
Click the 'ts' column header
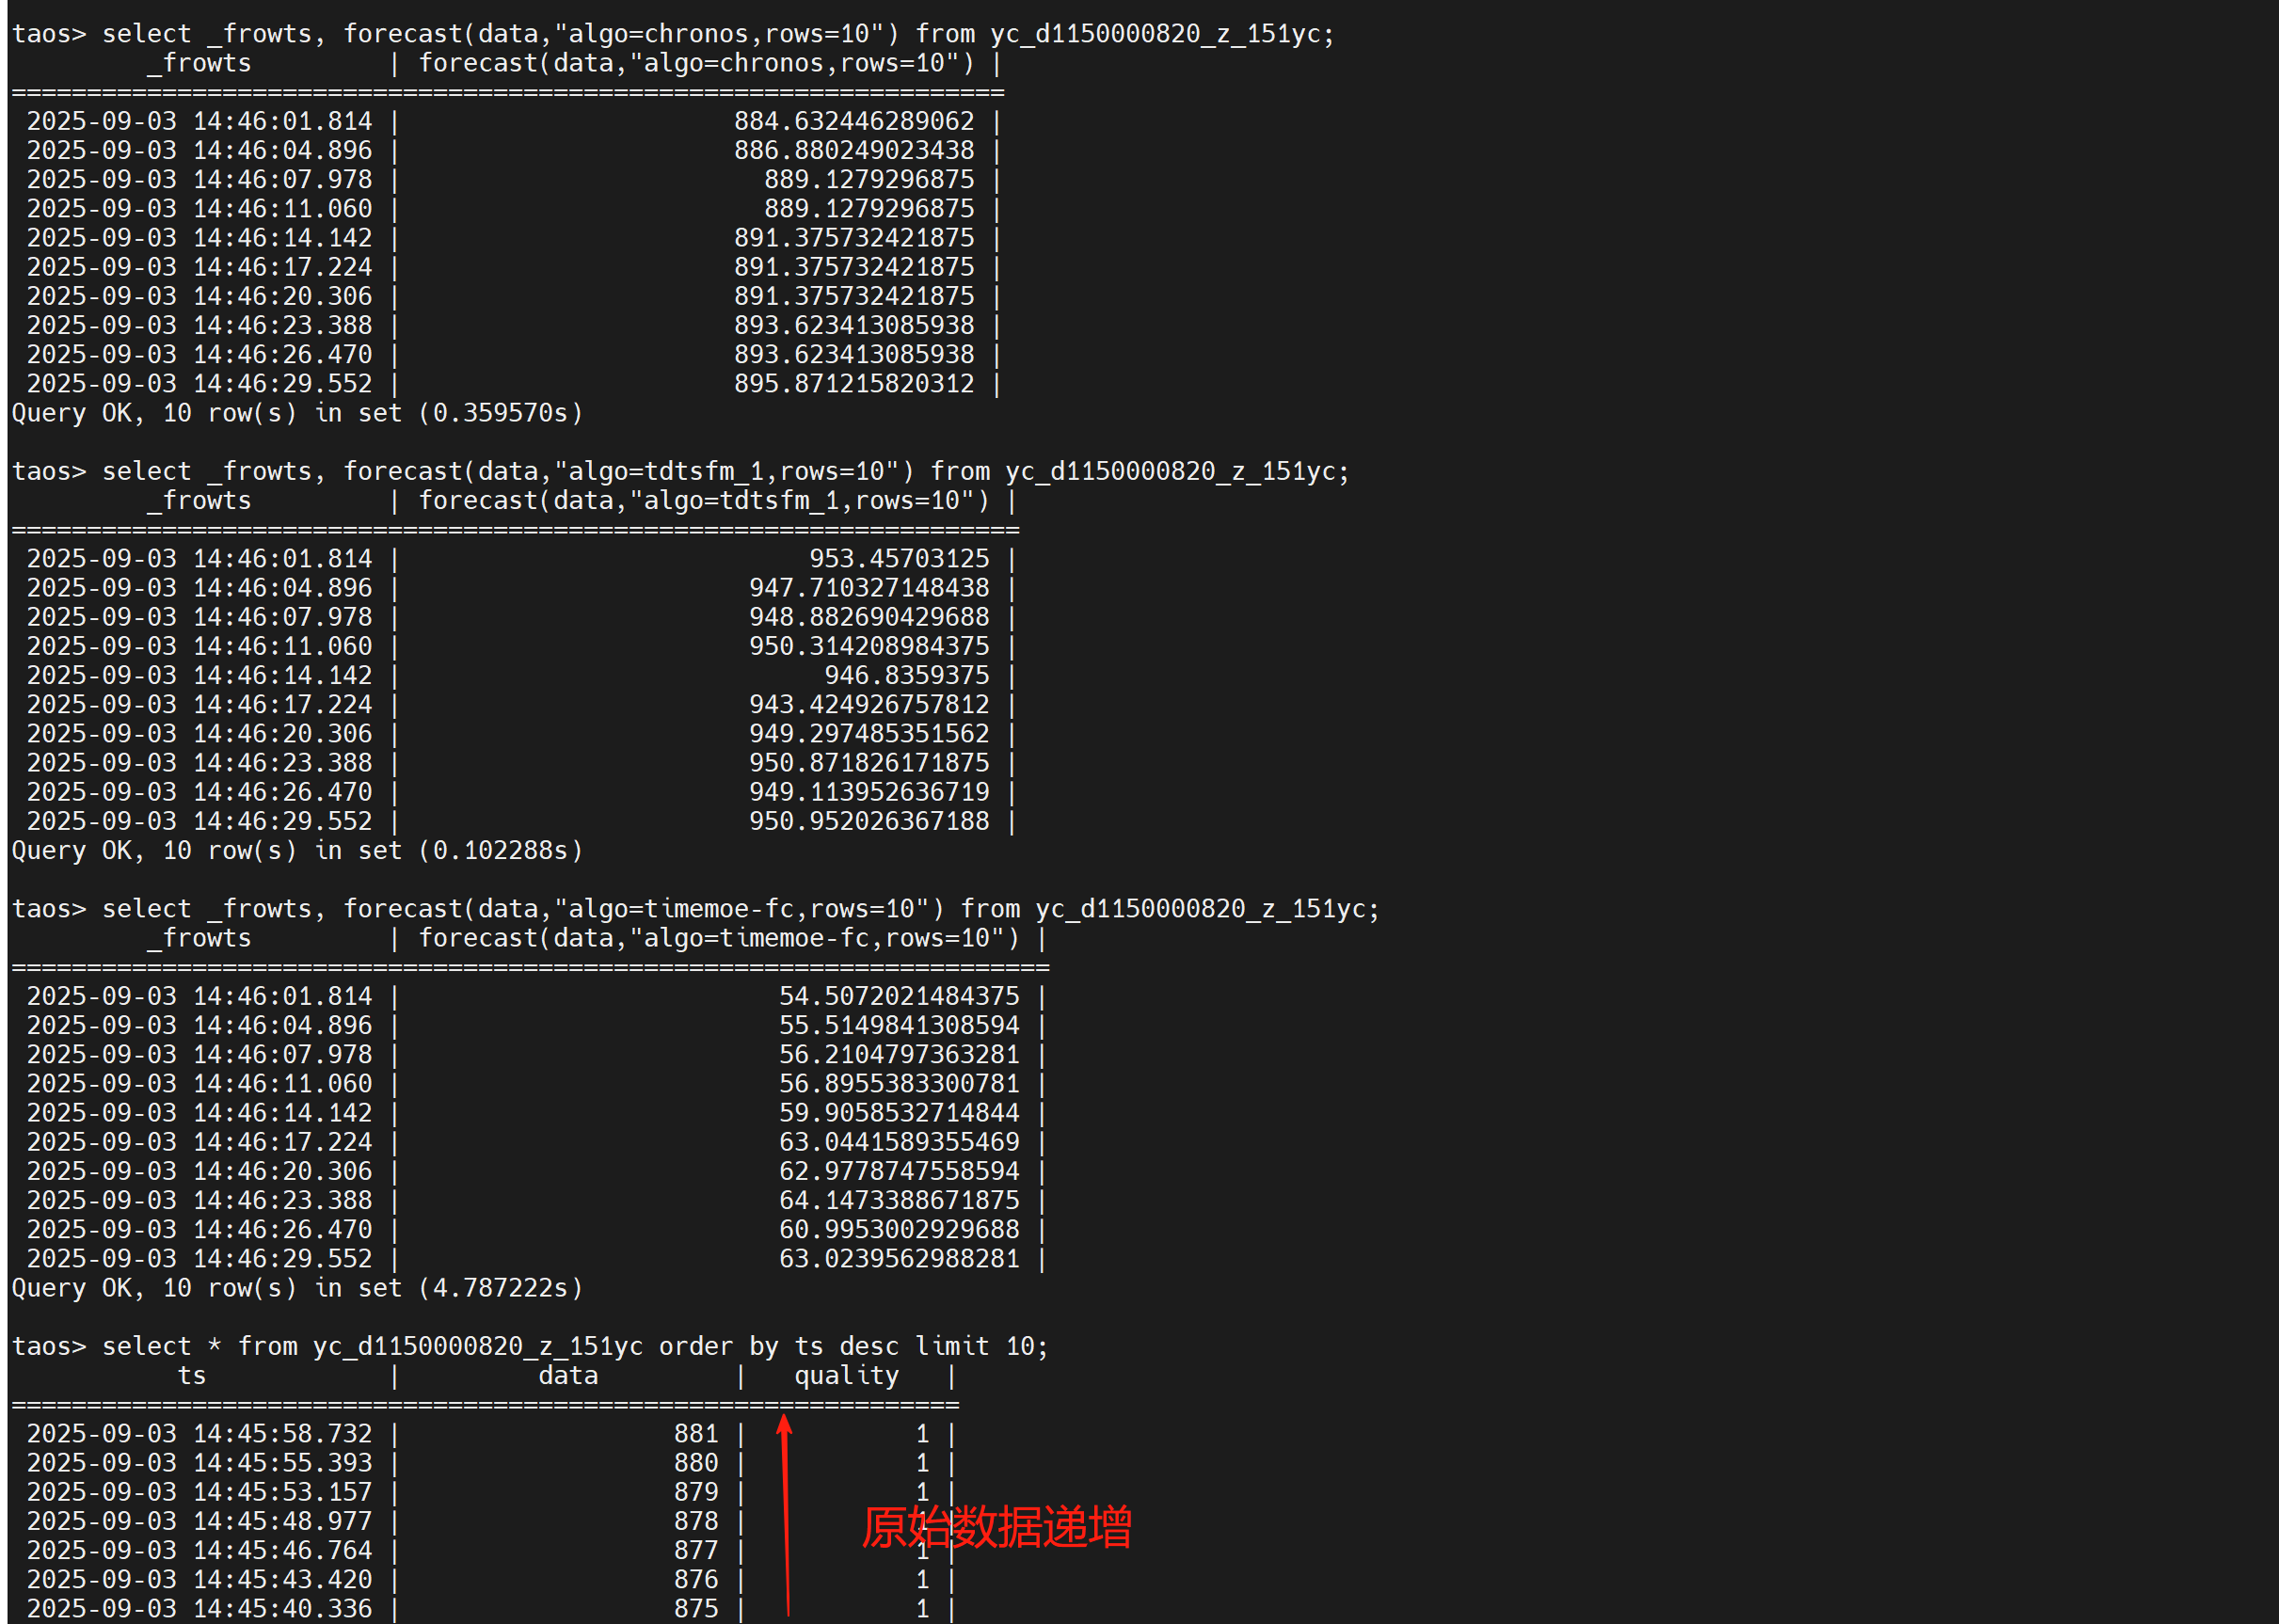coord(192,1376)
